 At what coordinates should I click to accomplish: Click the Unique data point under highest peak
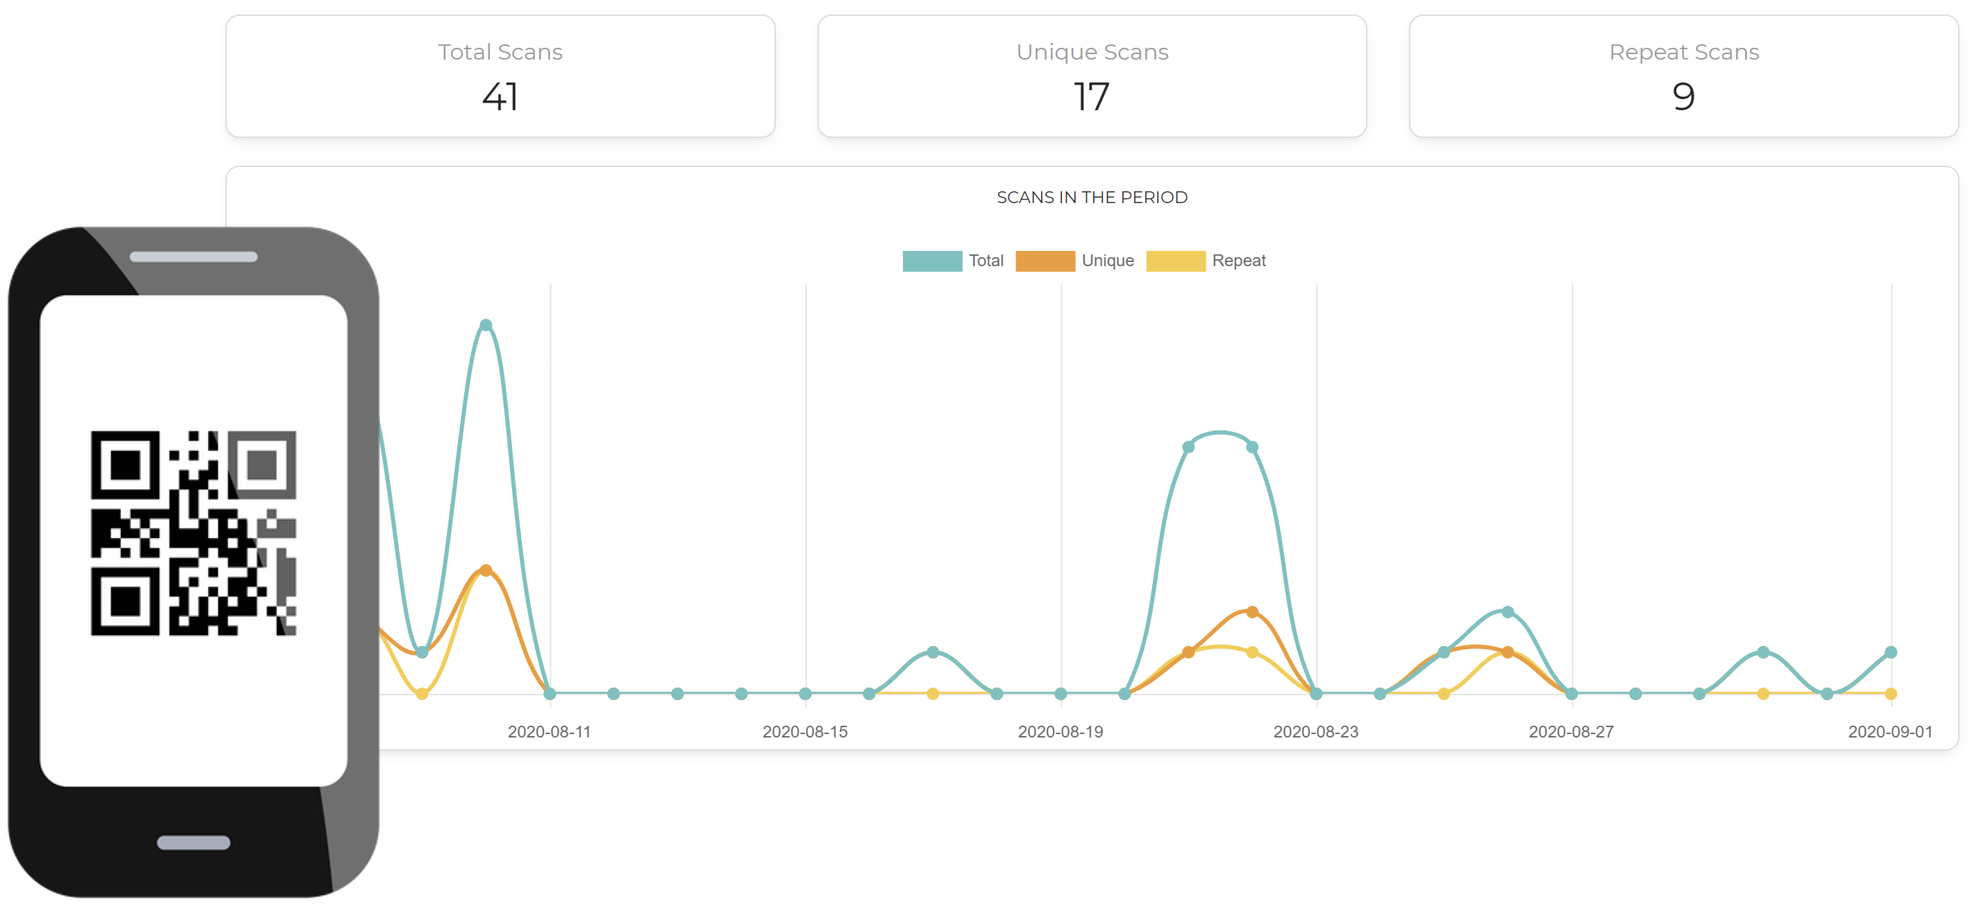[x=486, y=570]
